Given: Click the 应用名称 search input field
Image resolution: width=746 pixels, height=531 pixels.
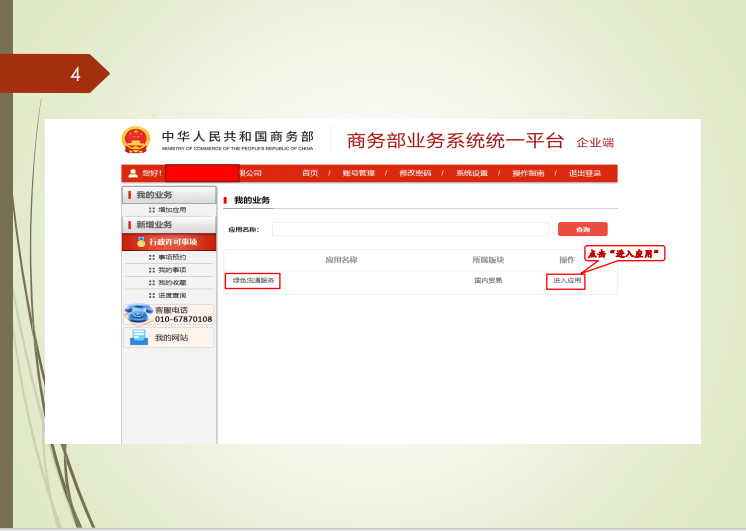Looking at the screenshot, I should [x=410, y=229].
